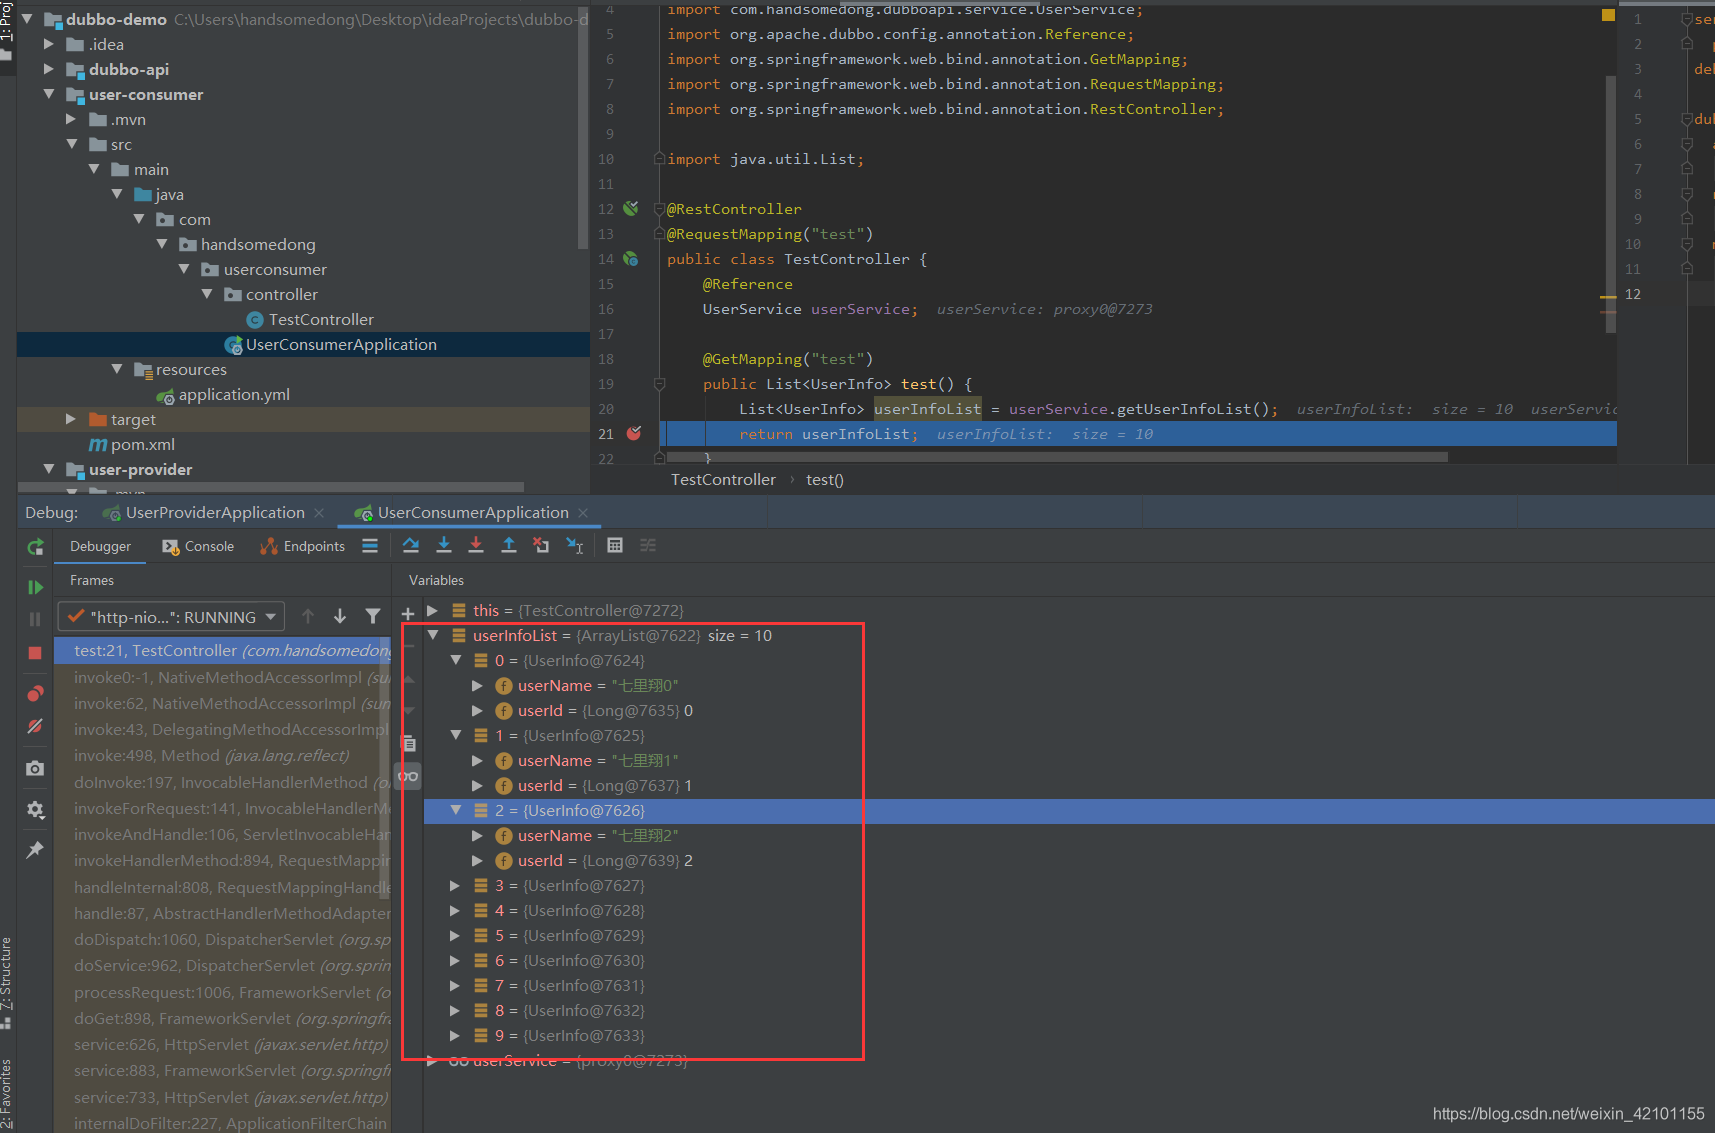Expand element 3 UserInfo@7627
Image resolution: width=1715 pixels, height=1133 pixels.
click(x=456, y=885)
